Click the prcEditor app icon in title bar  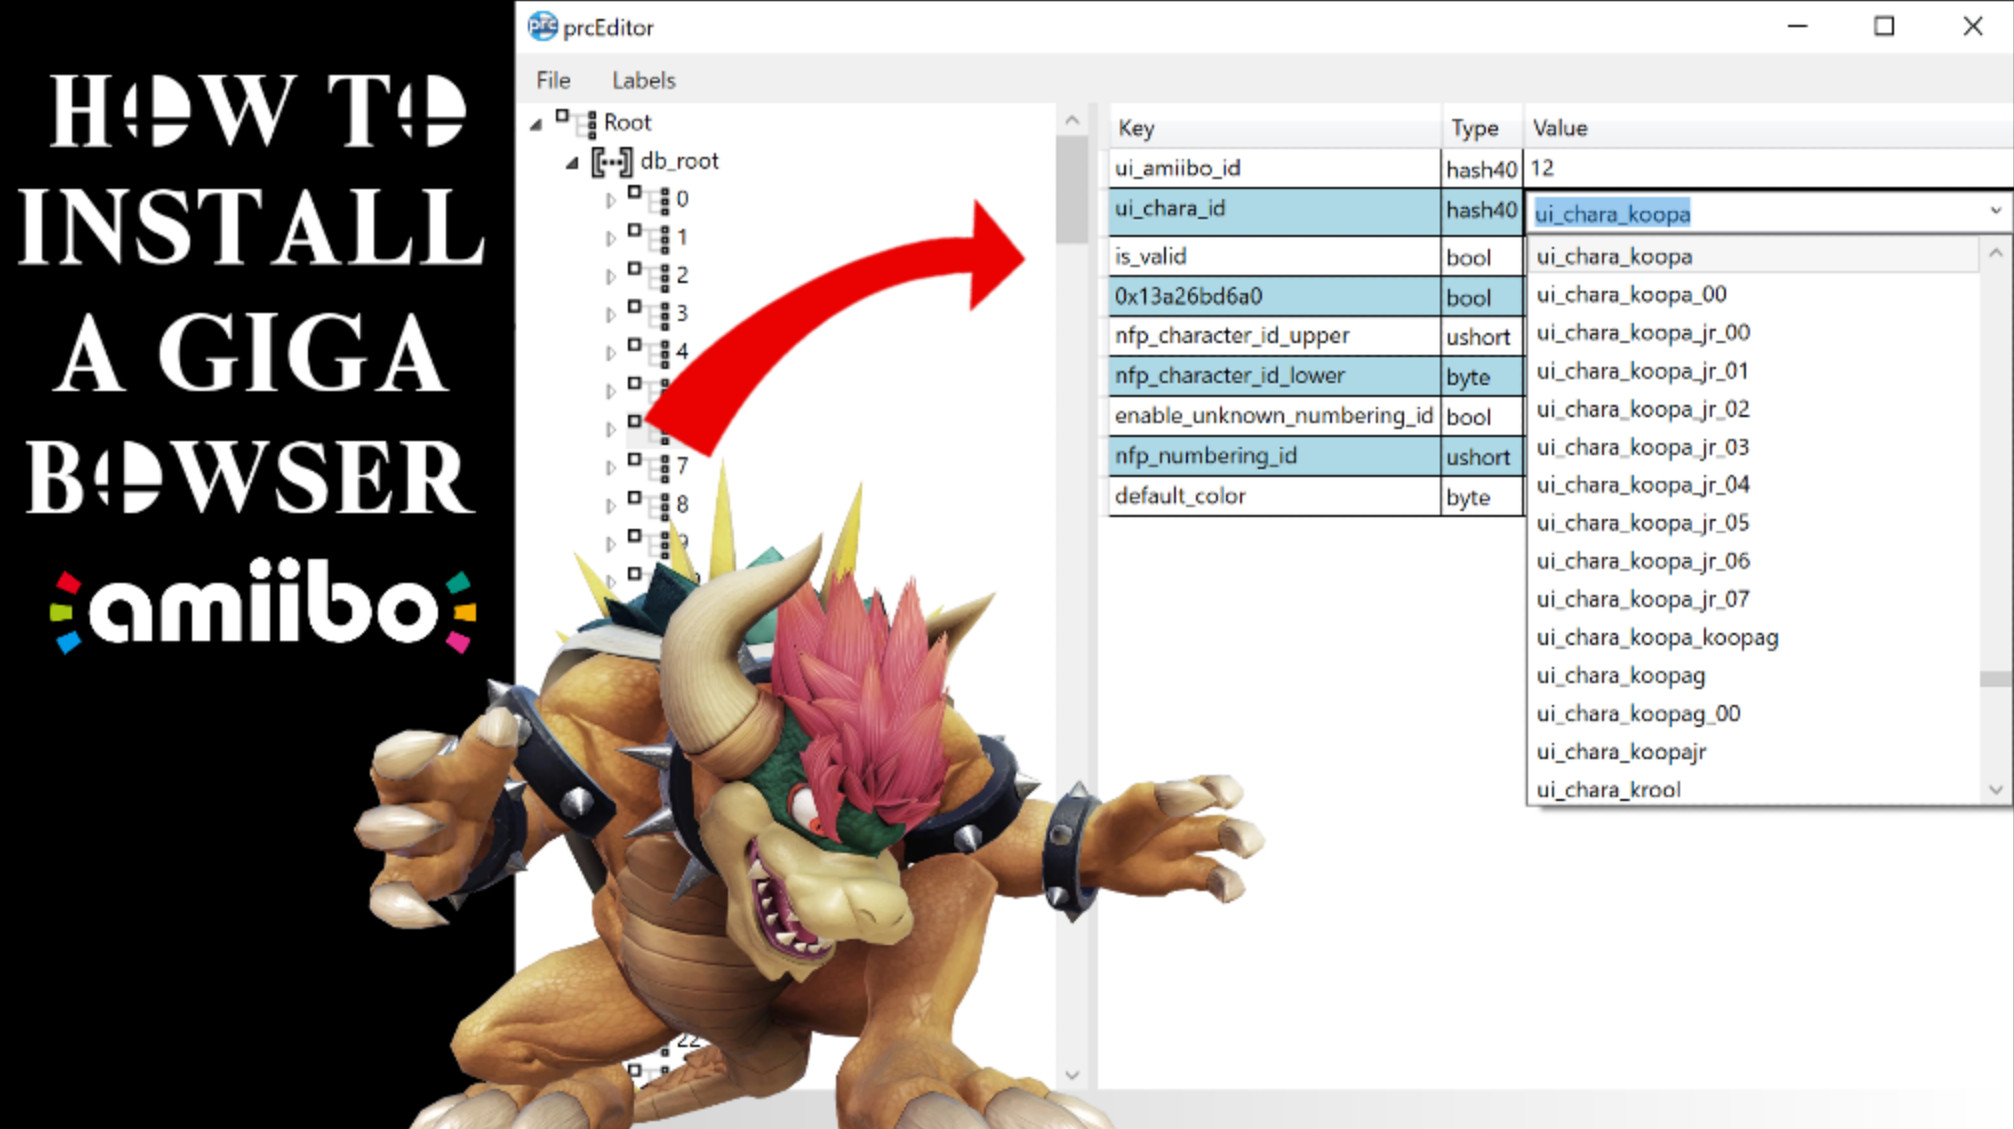tap(542, 26)
